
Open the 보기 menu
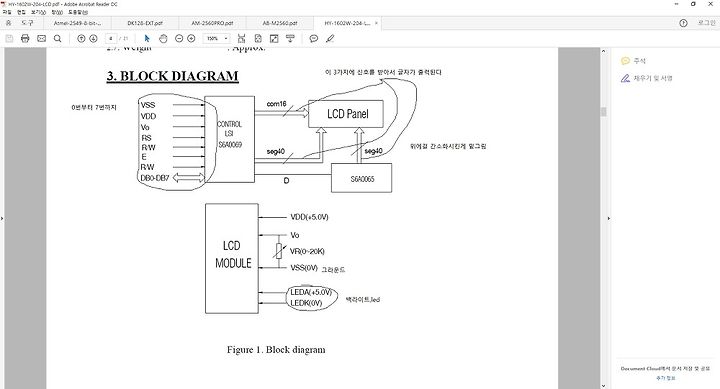click(x=38, y=12)
